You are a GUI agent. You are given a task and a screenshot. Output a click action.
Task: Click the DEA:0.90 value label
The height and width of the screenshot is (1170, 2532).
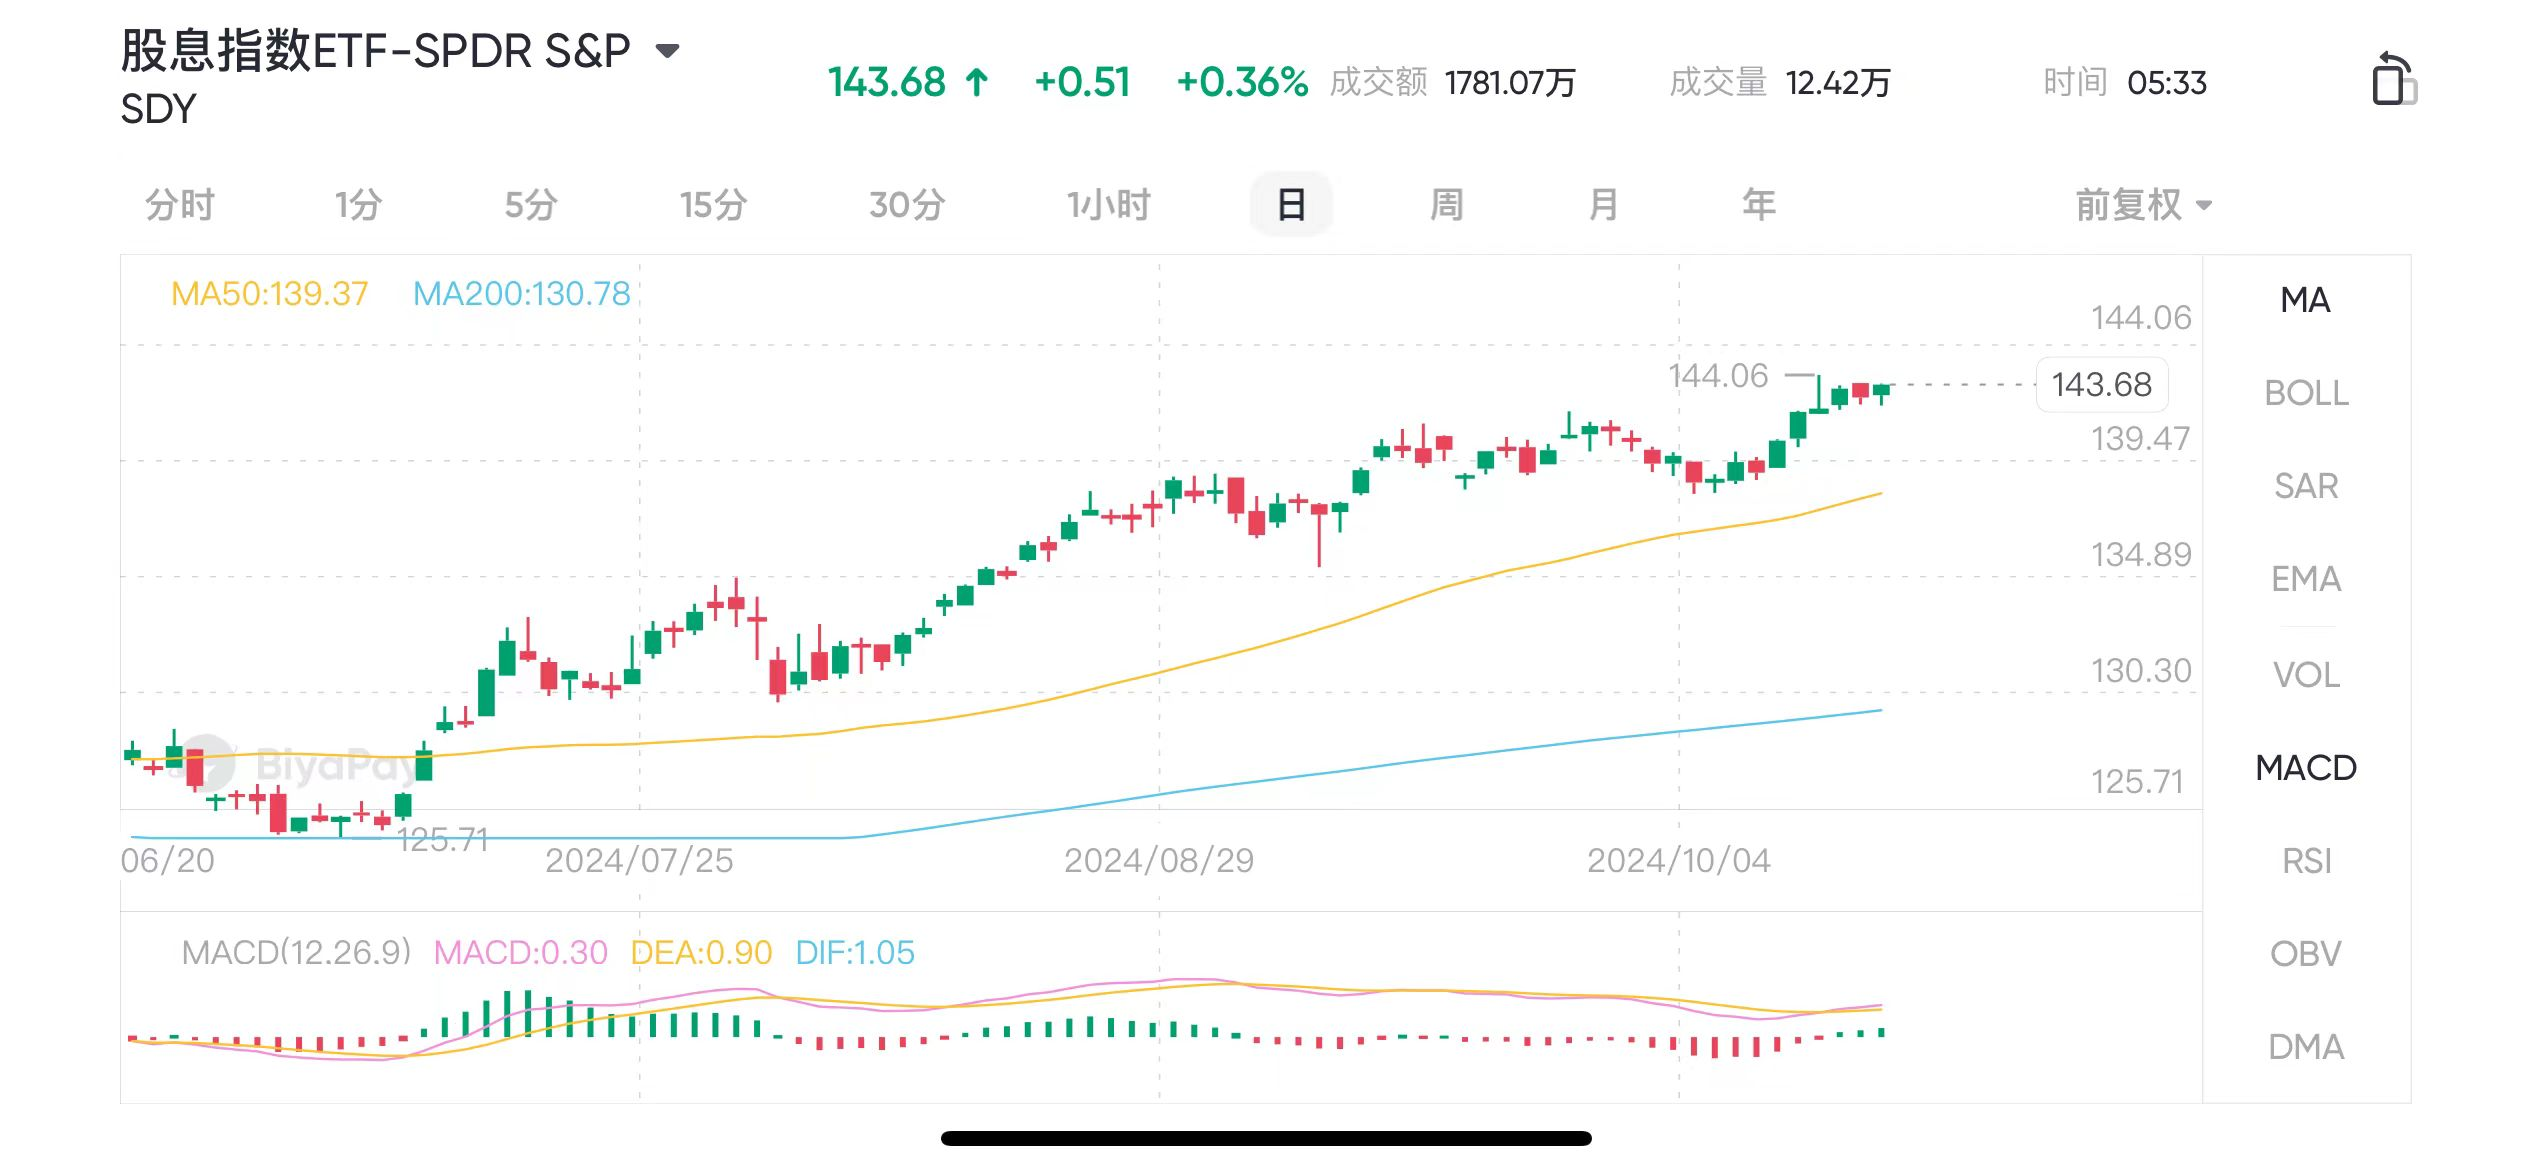click(x=701, y=953)
